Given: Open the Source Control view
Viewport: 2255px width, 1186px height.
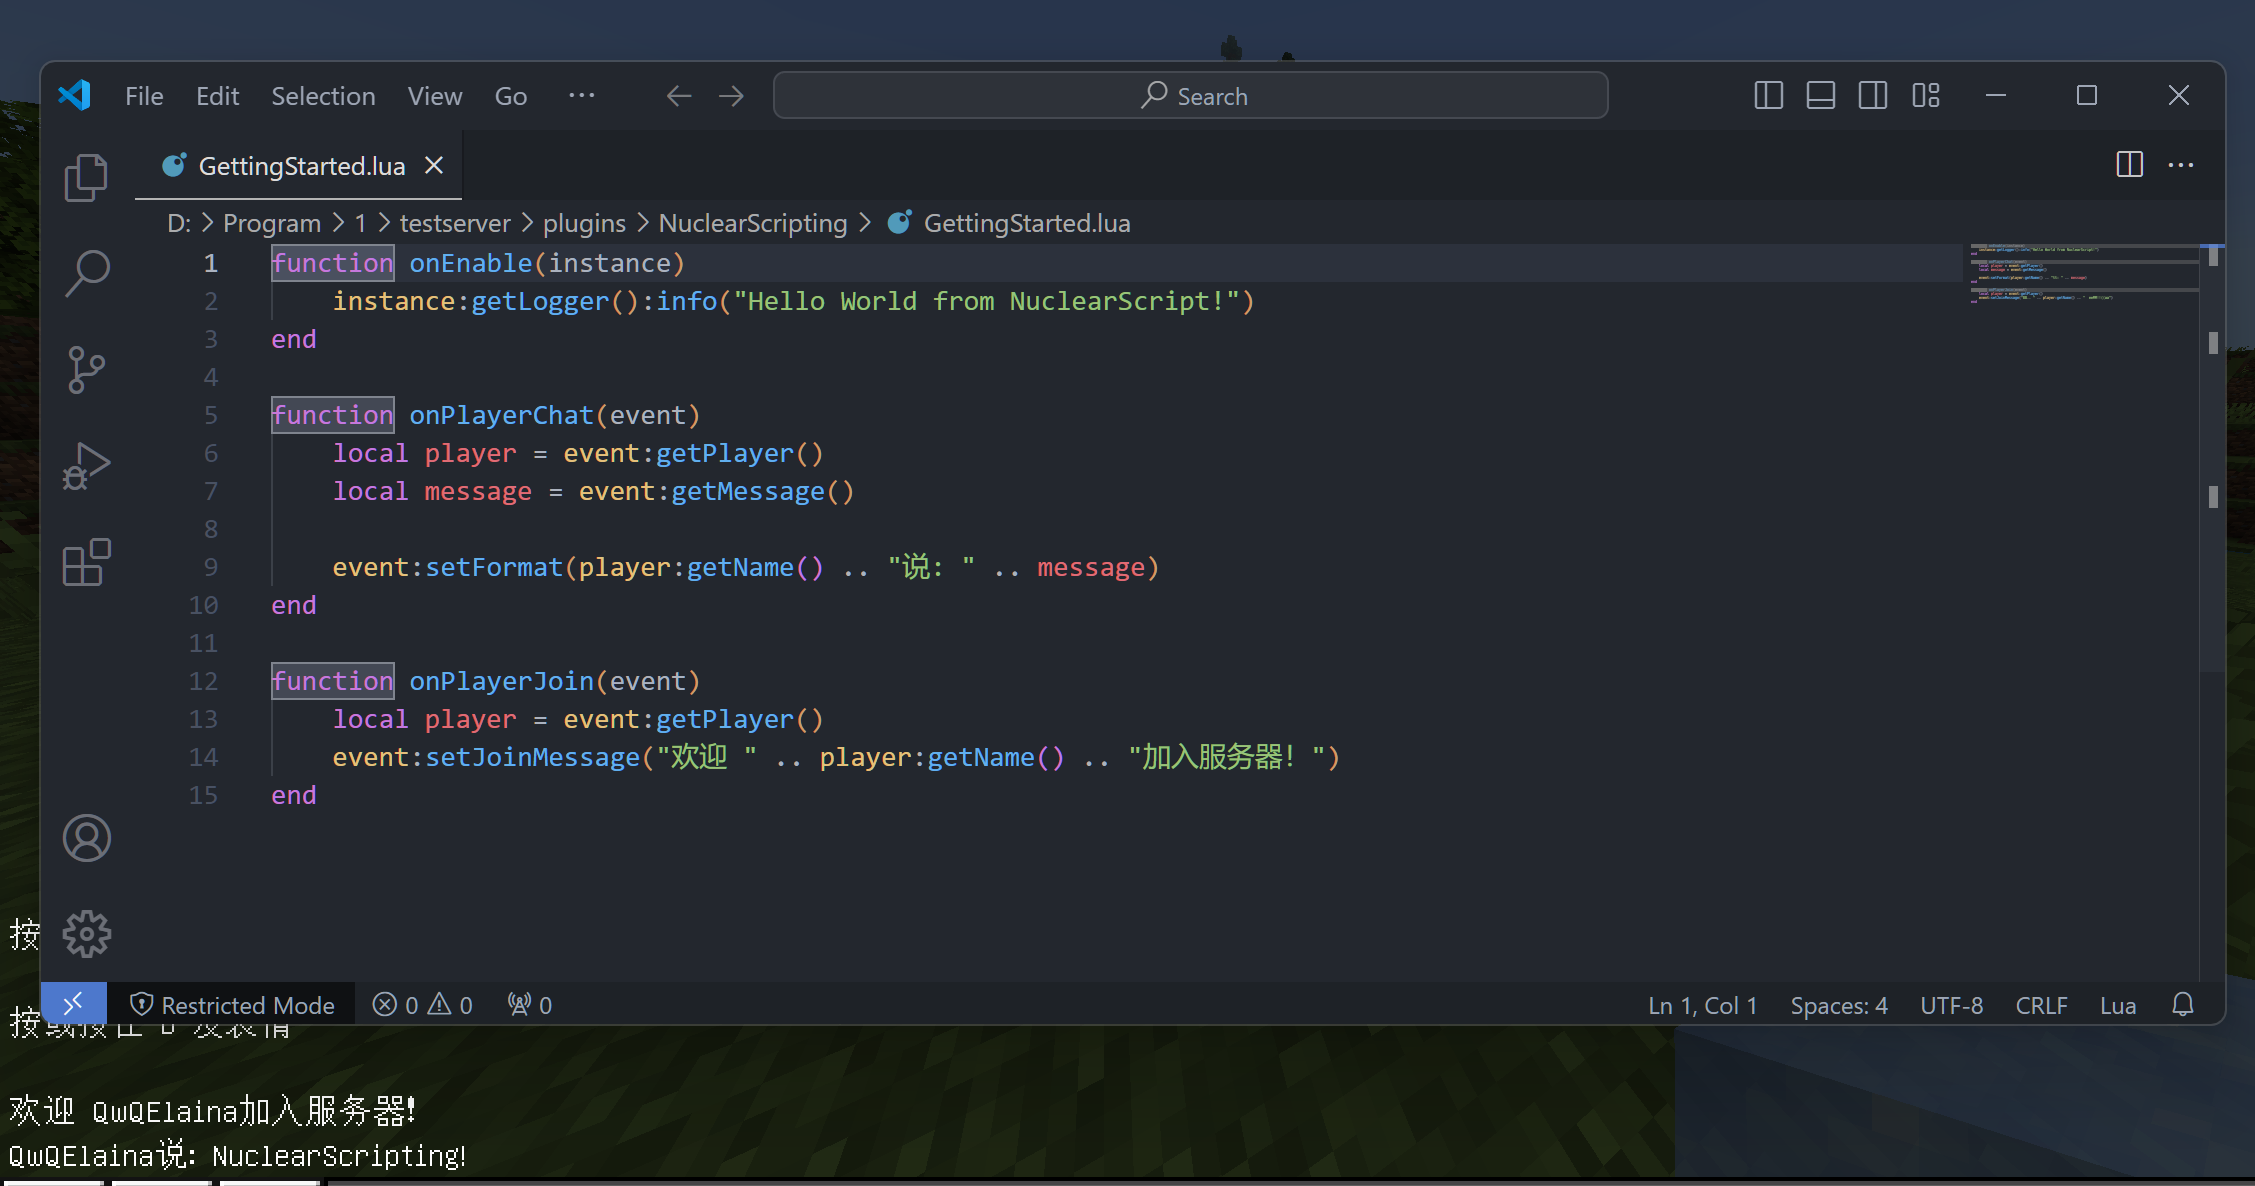Looking at the screenshot, I should pyautogui.click(x=87, y=369).
